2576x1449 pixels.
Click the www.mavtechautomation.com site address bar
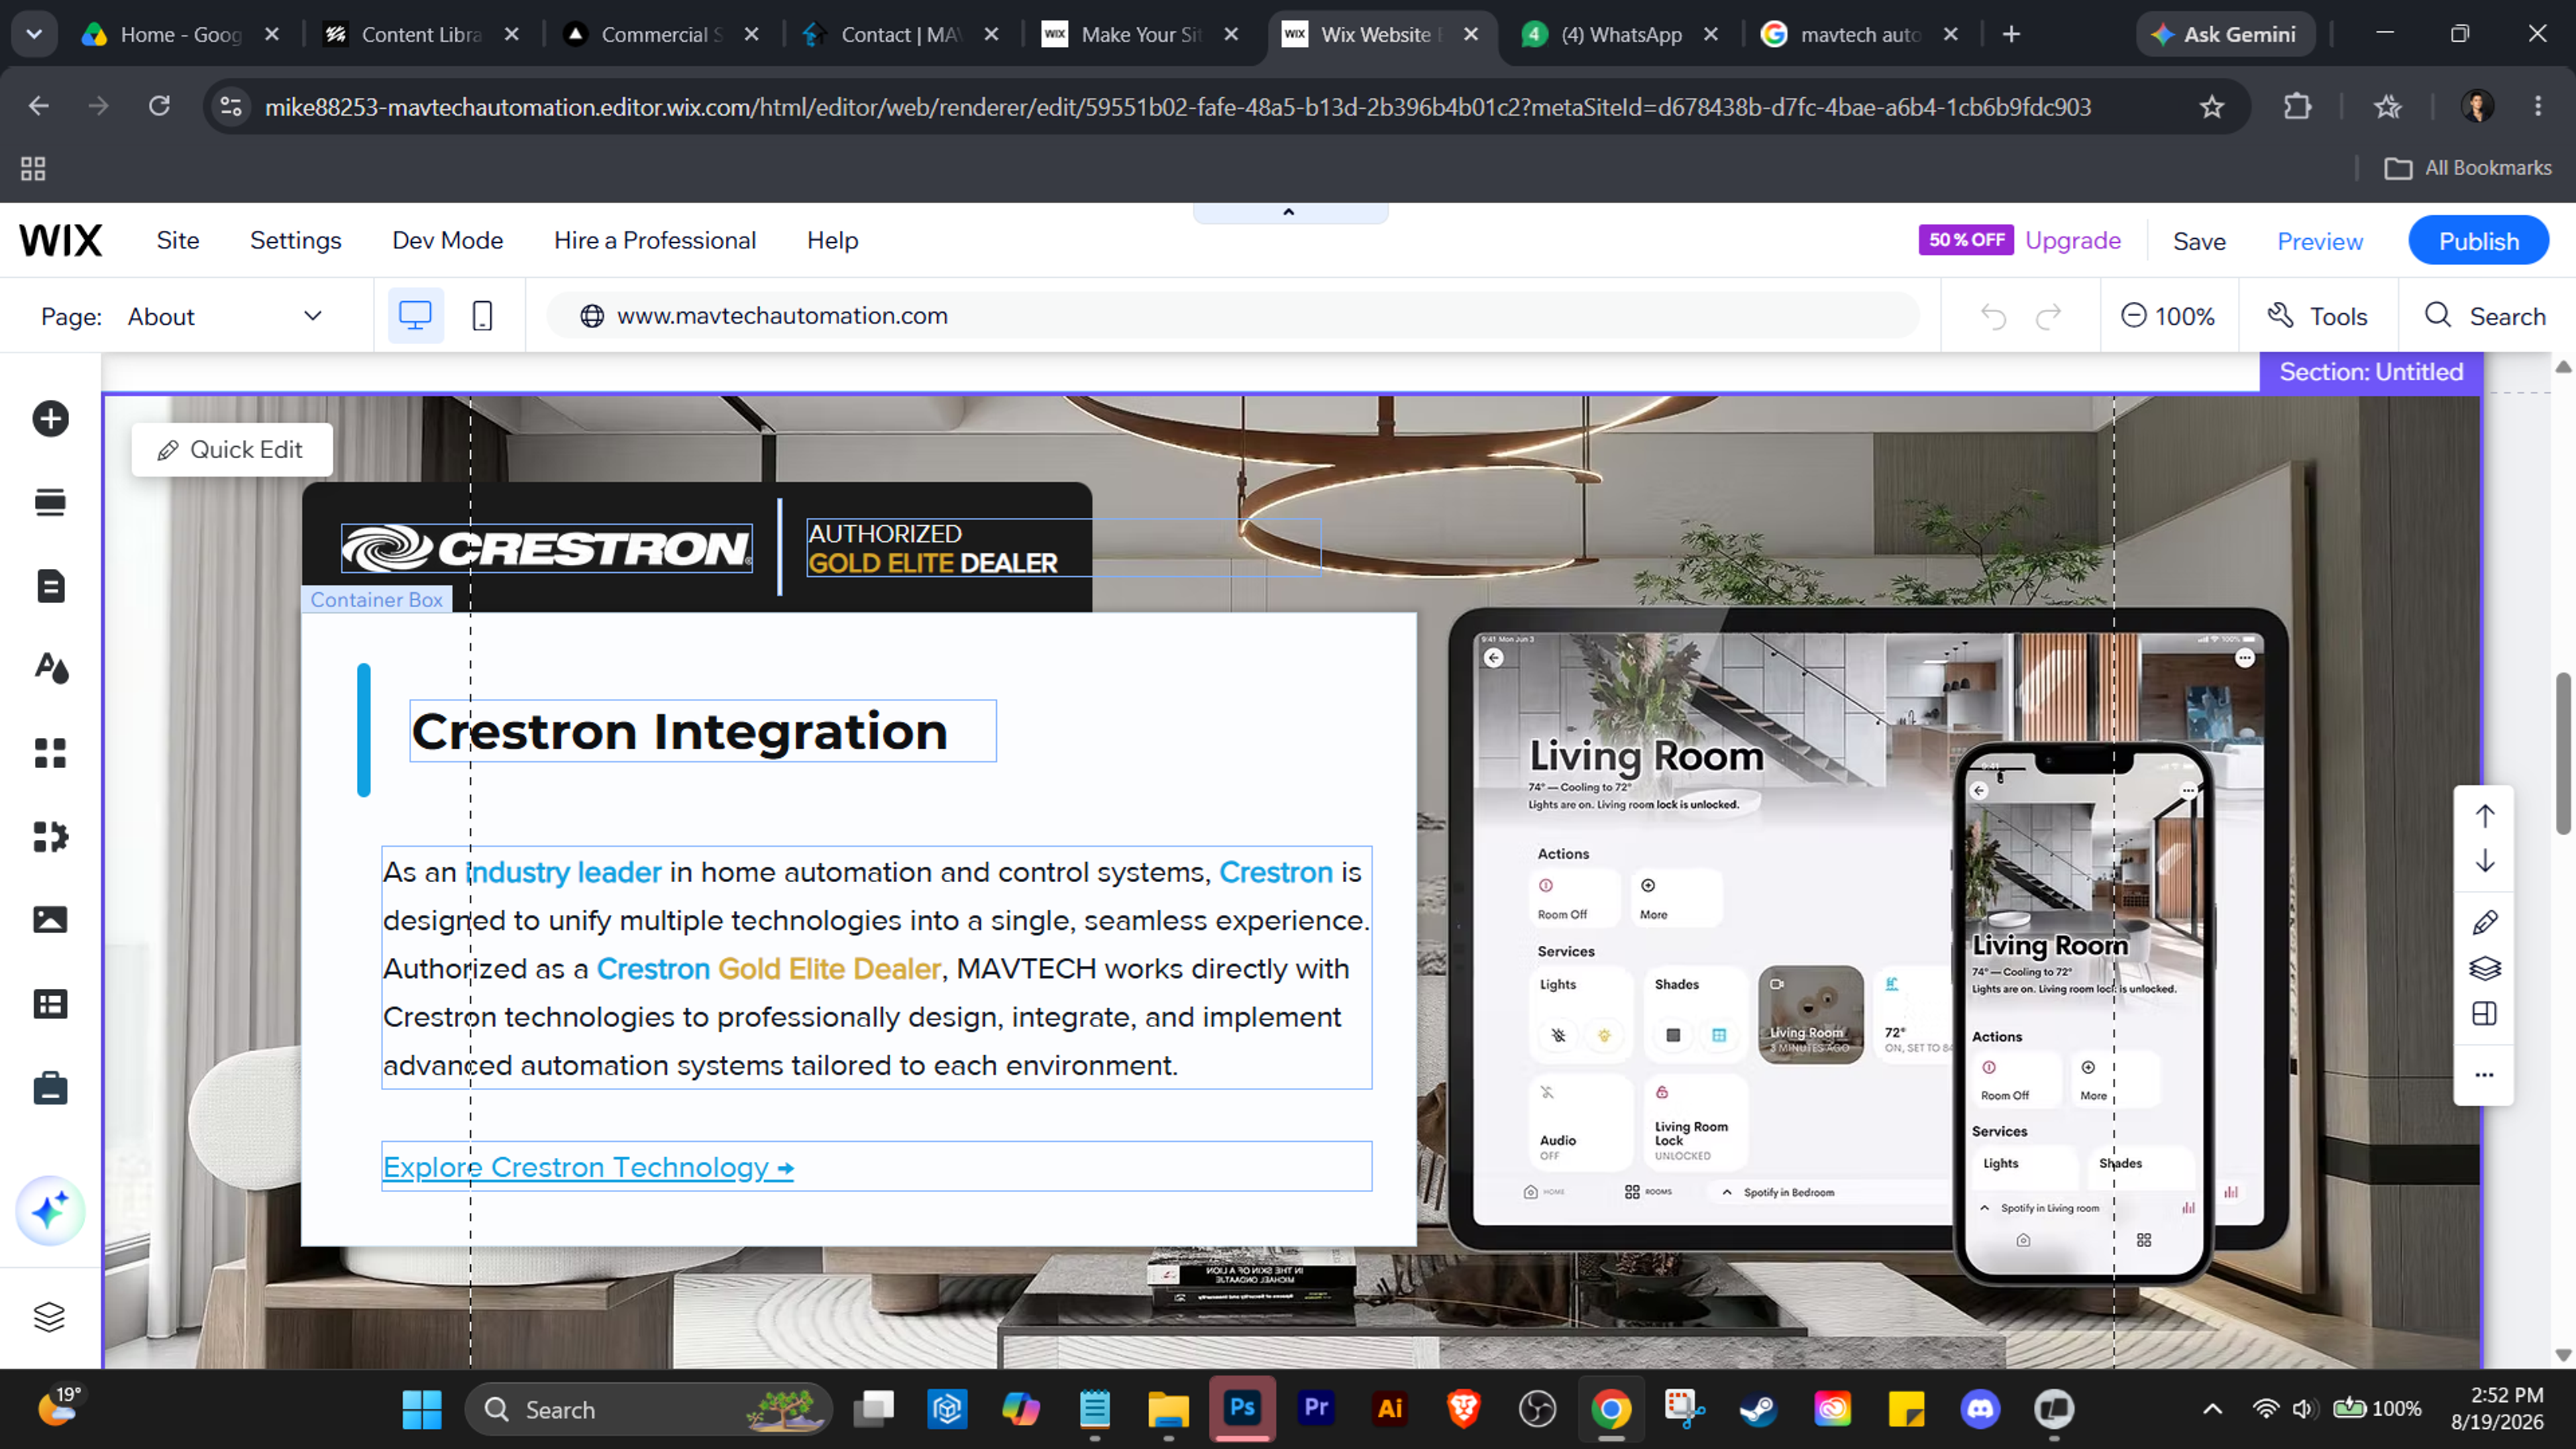tap(1232, 316)
